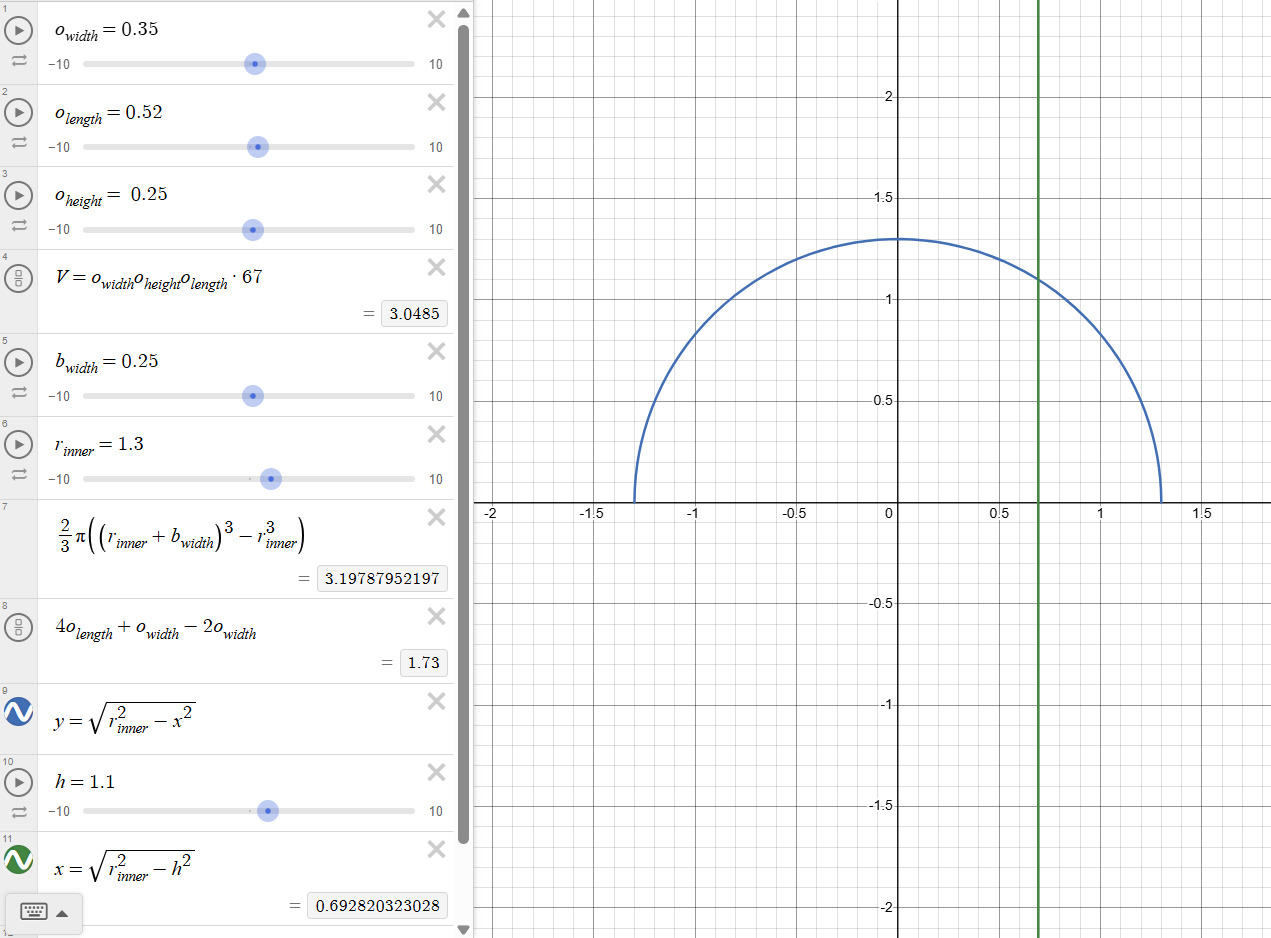The width and height of the screenshot is (1271, 938).
Task: Click the r_inner slider handle
Action: (x=270, y=479)
